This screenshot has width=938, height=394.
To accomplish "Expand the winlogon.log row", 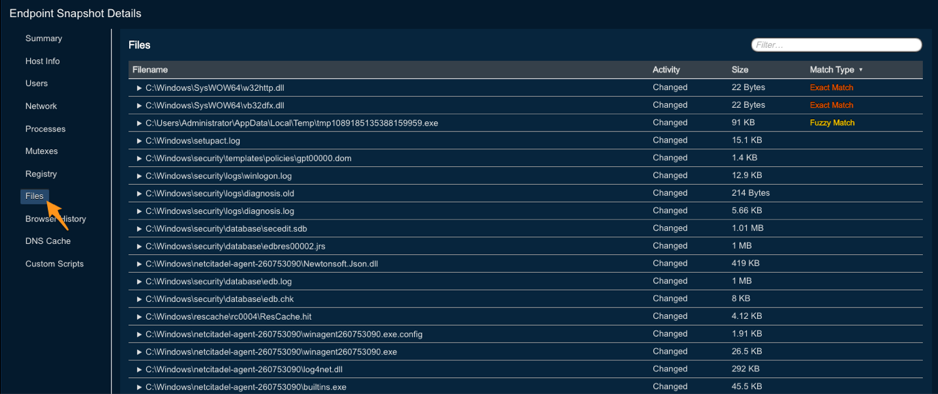I will click(x=139, y=176).
